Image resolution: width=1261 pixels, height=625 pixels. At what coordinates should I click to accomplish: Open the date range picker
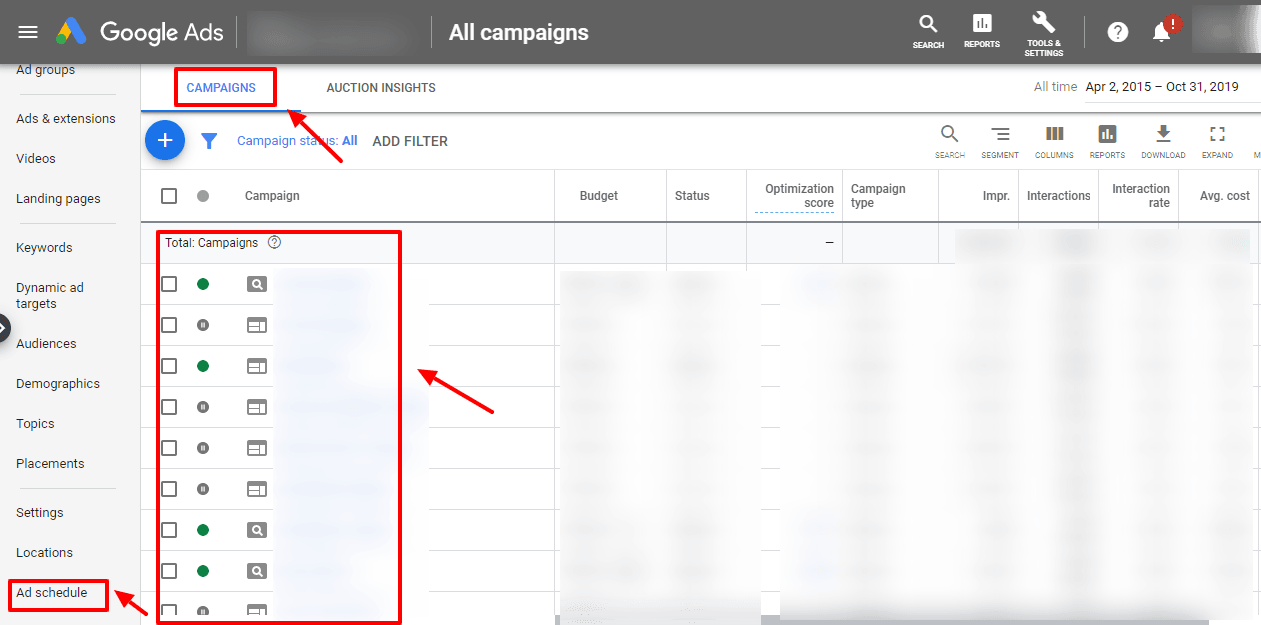(1161, 87)
